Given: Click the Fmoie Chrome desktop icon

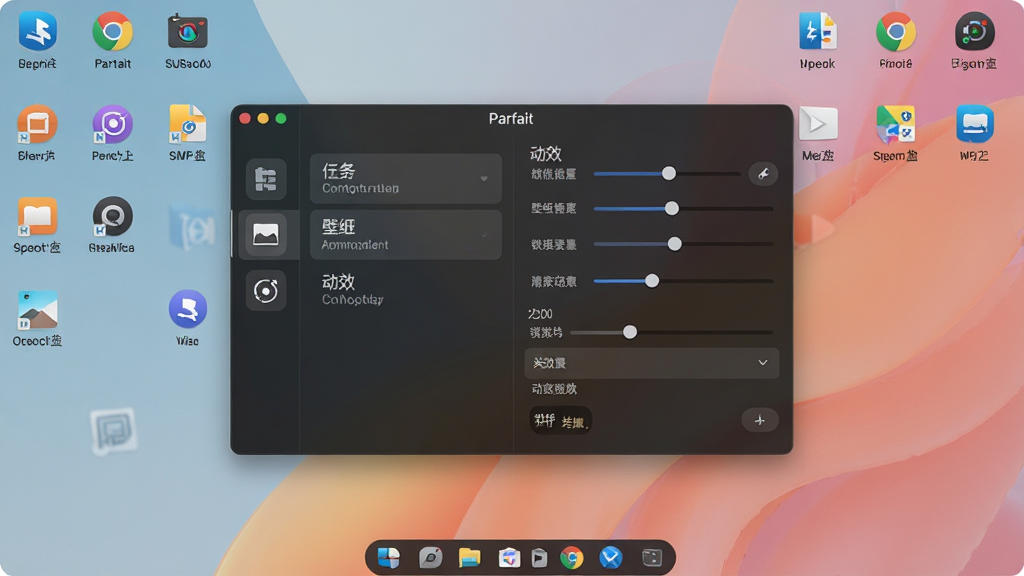Looking at the screenshot, I should click(x=895, y=32).
